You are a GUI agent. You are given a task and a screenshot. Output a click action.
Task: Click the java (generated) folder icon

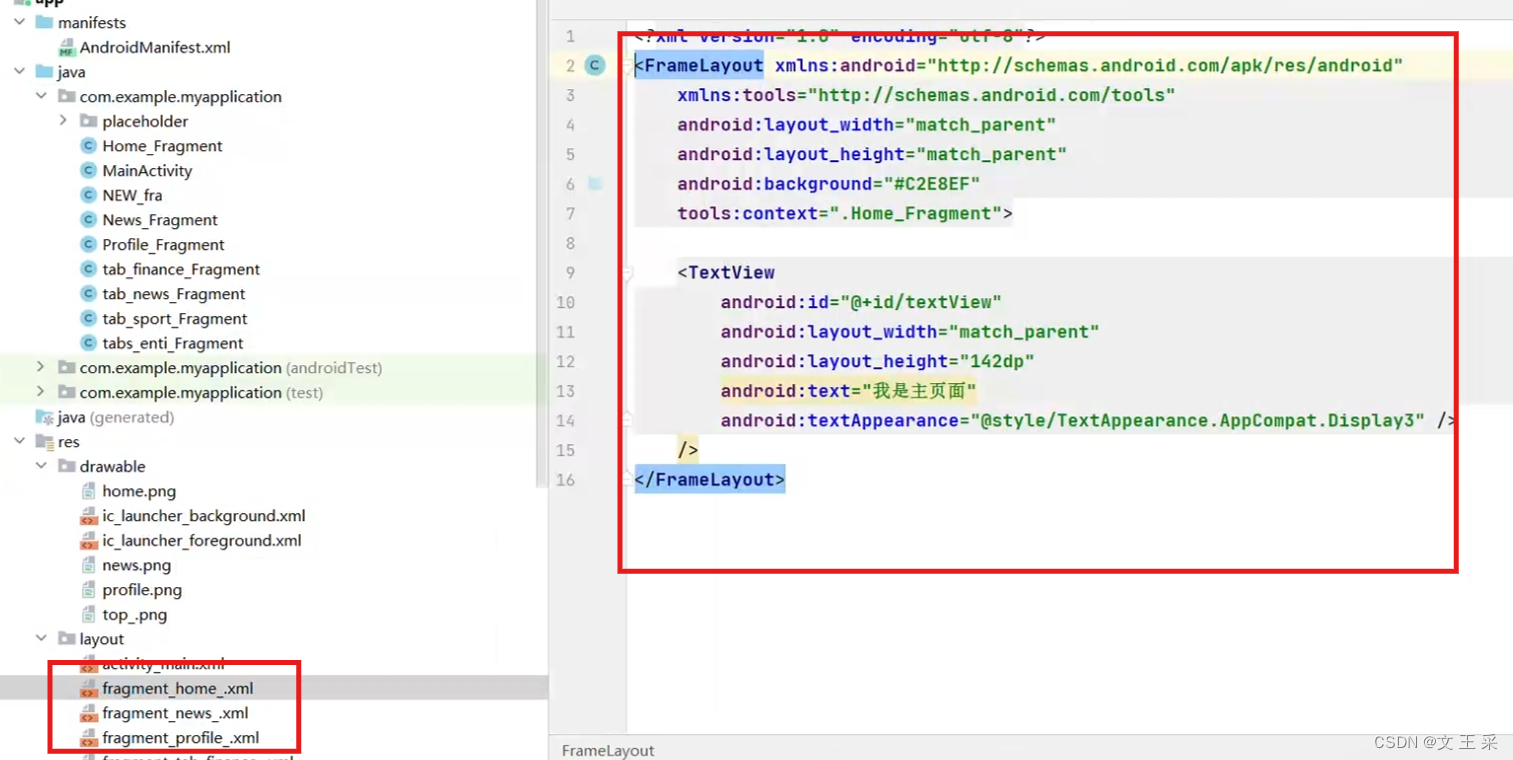45,417
